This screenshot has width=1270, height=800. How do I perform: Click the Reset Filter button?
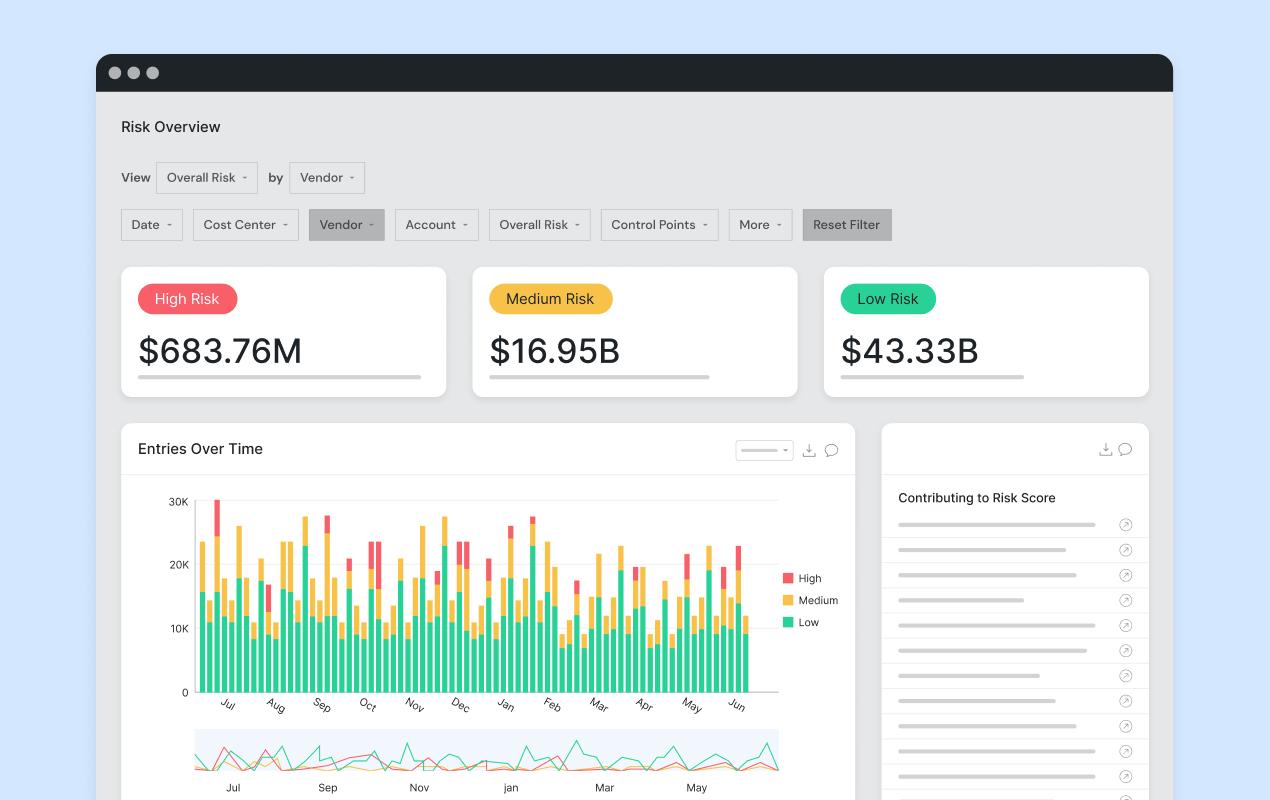coord(846,225)
